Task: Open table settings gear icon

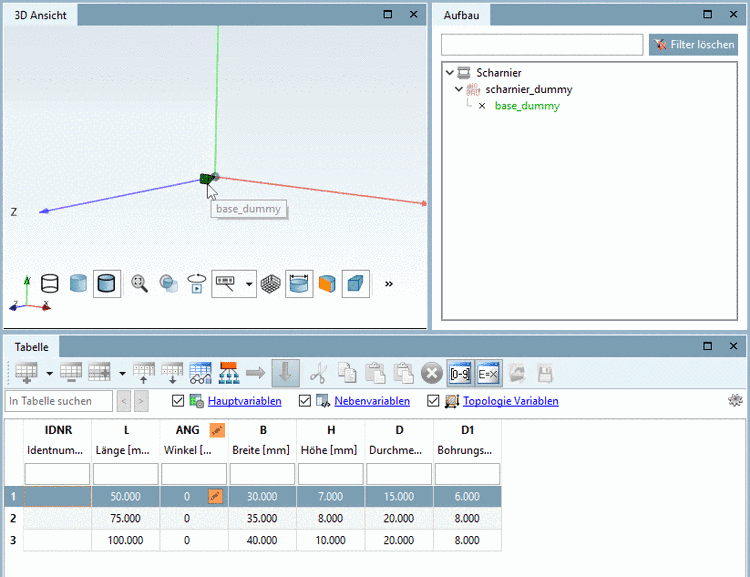Action: pyautogui.click(x=735, y=401)
